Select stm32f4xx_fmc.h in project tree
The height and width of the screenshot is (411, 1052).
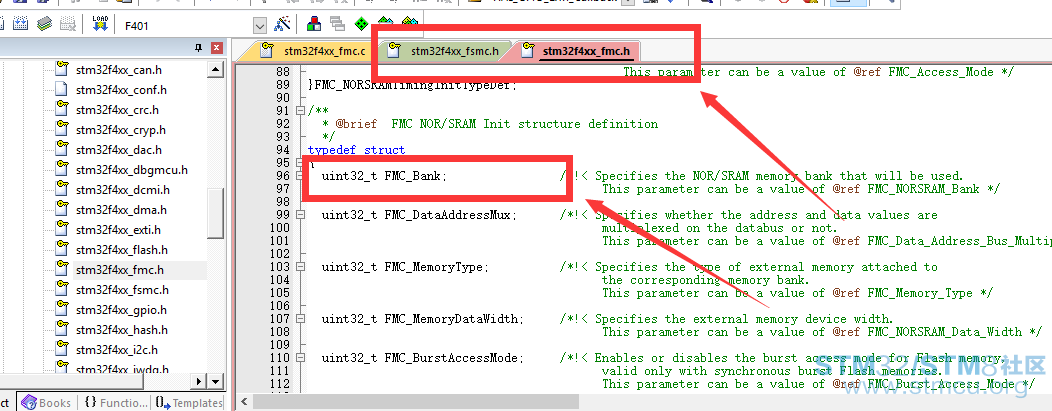pyautogui.click(x=120, y=270)
